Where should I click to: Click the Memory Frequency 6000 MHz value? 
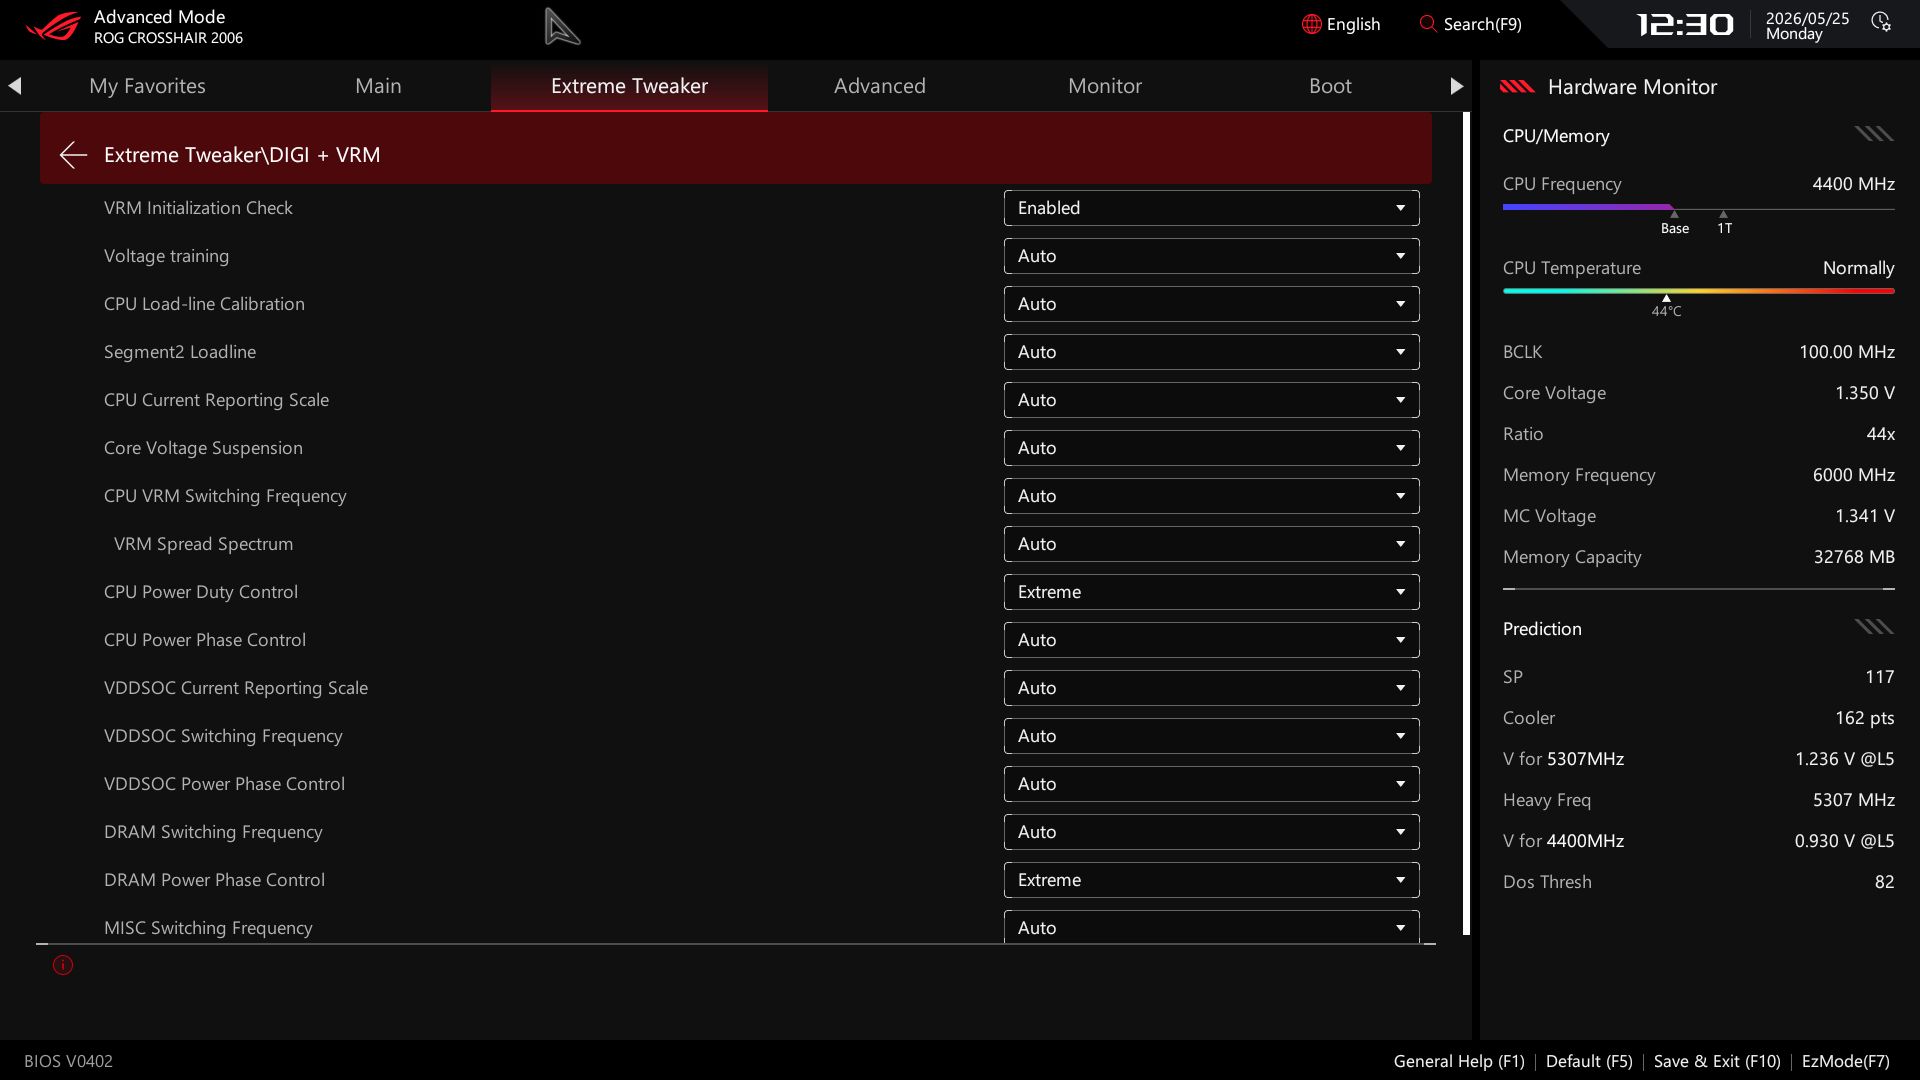tap(1853, 475)
